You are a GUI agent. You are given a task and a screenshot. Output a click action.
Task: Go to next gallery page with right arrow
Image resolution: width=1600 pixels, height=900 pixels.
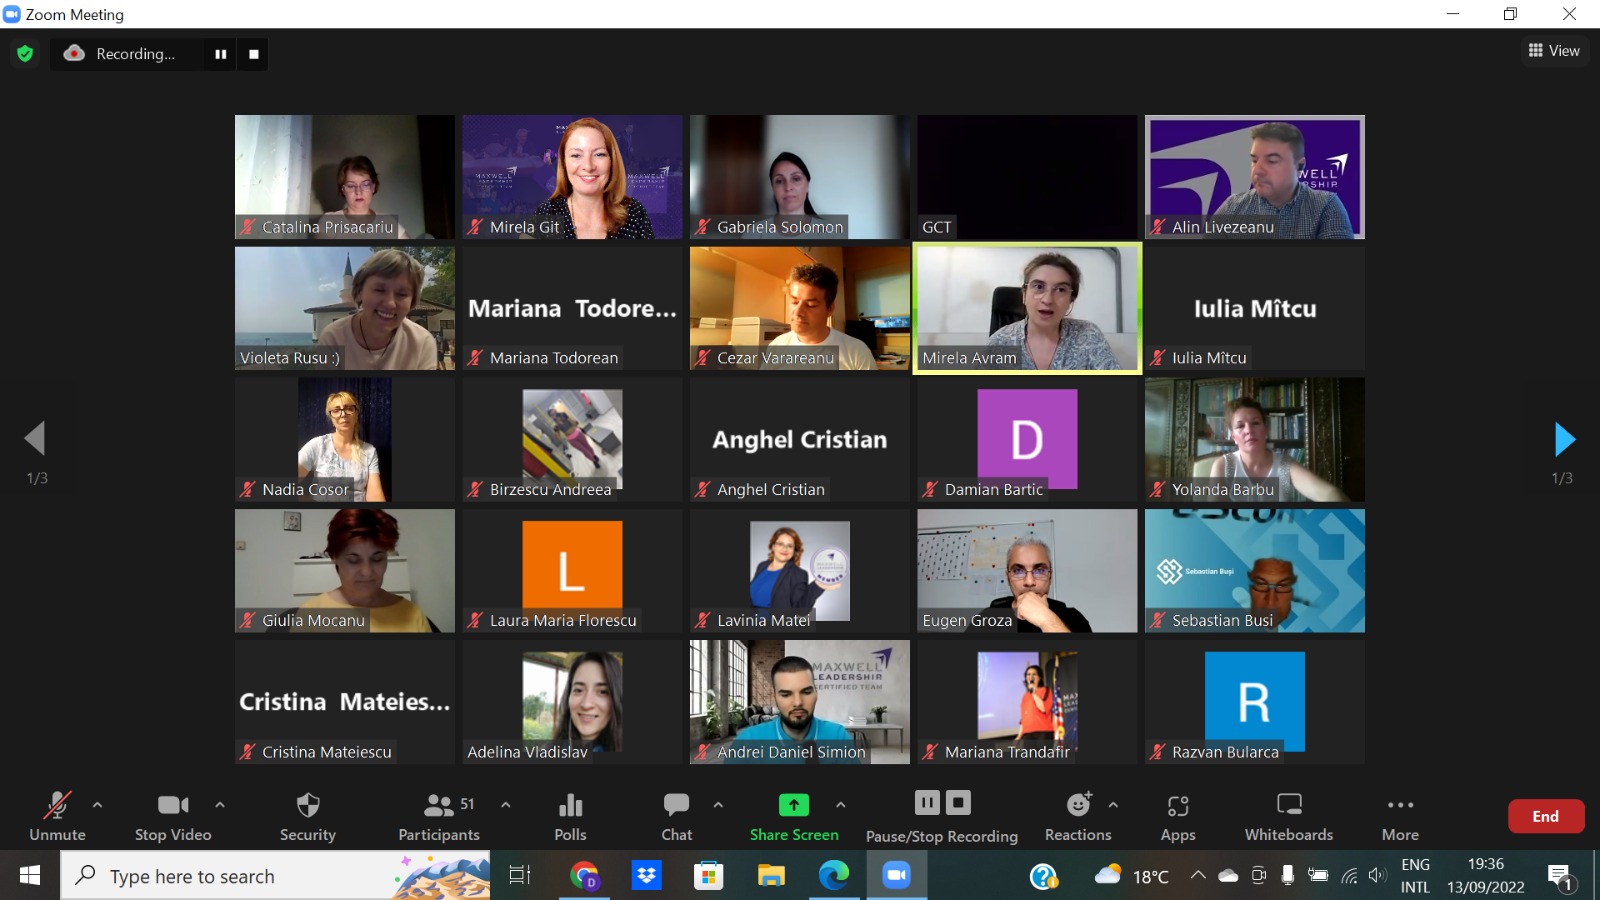1564,439
